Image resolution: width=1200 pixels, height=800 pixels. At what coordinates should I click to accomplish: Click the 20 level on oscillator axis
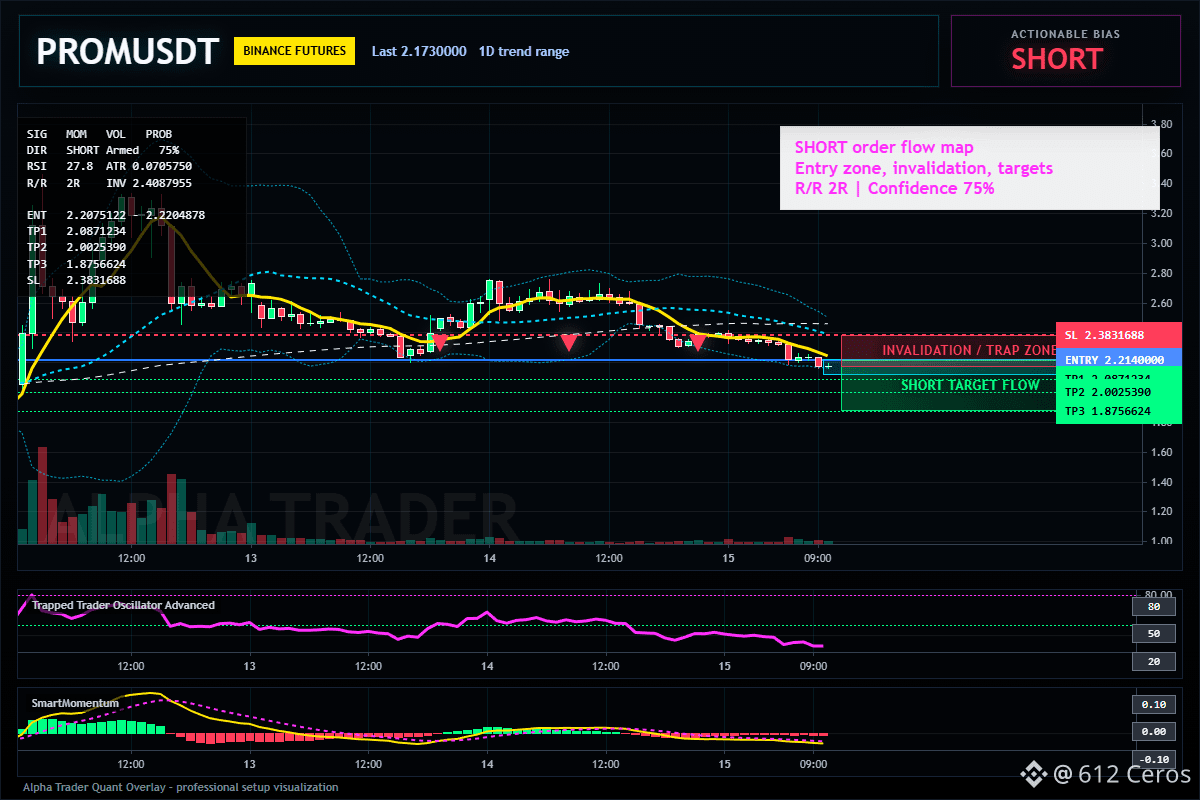pyautogui.click(x=1154, y=662)
